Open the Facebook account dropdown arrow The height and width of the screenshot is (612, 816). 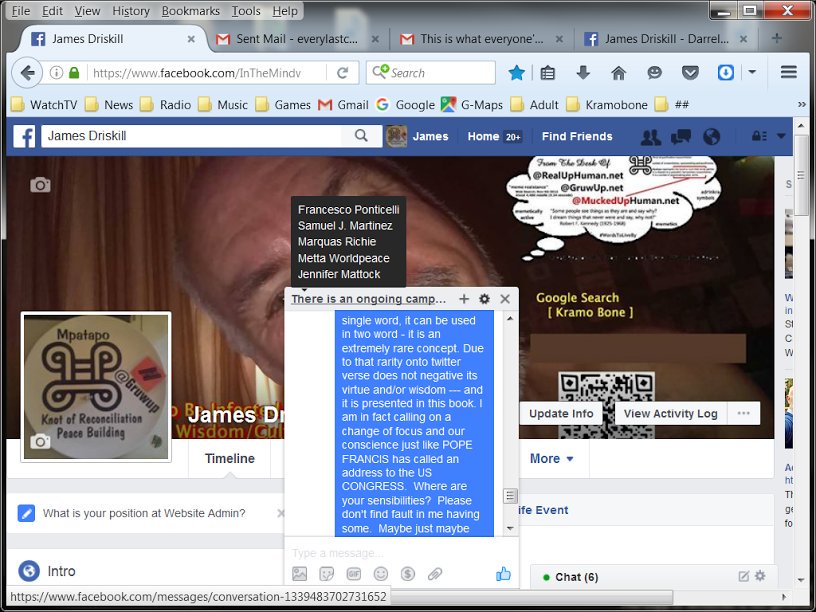pyautogui.click(x=781, y=136)
